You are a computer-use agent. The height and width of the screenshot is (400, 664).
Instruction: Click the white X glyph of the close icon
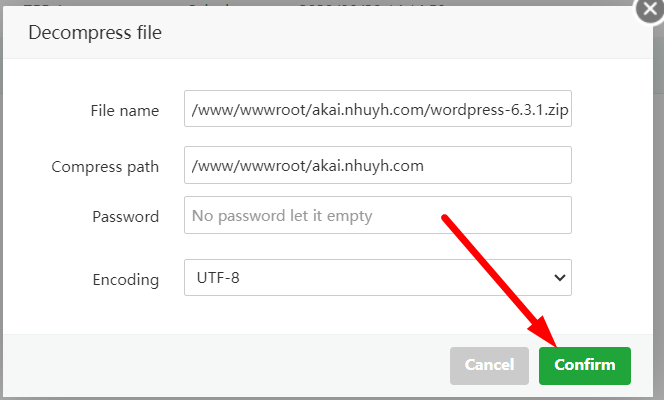tap(650, 8)
